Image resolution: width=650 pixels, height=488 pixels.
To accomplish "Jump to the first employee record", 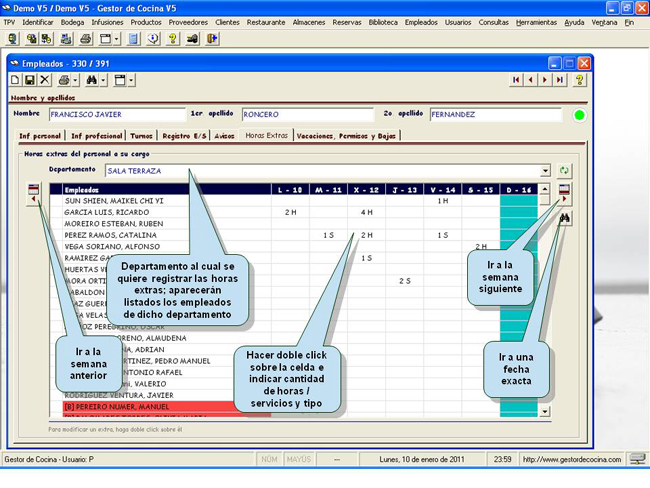I will pyautogui.click(x=517, y=80).
